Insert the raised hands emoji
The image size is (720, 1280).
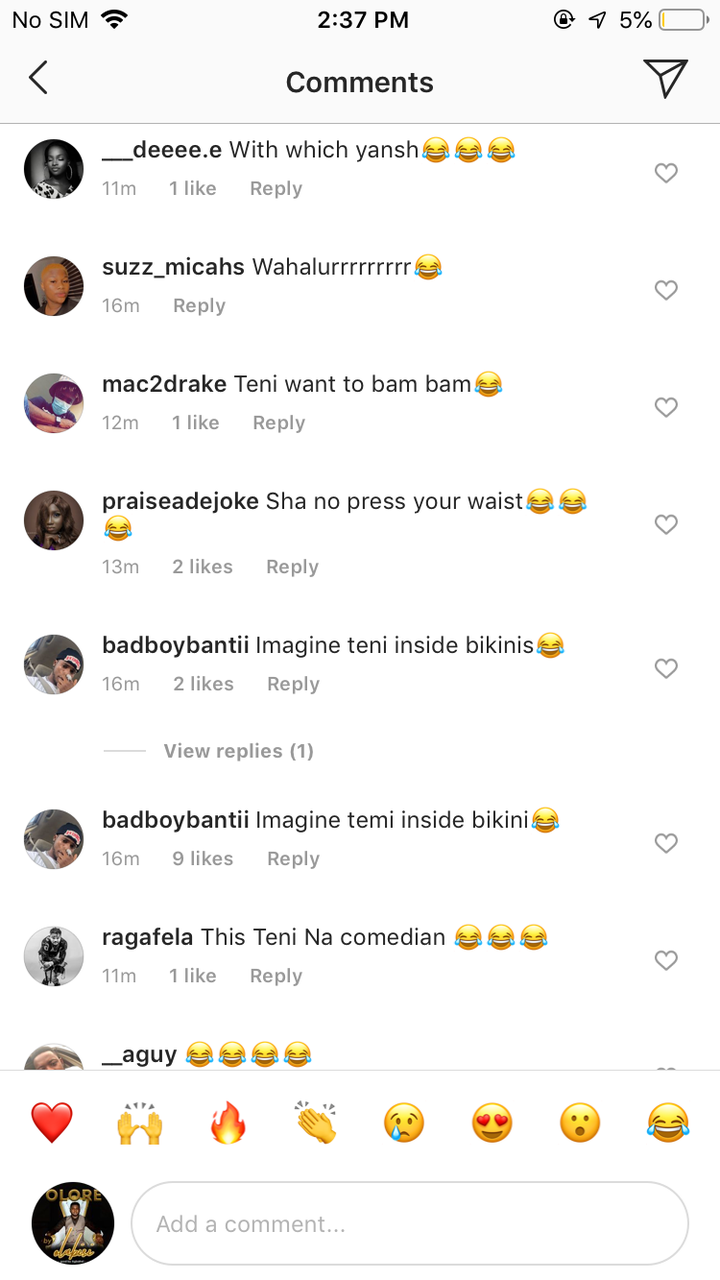point(140,1122)
